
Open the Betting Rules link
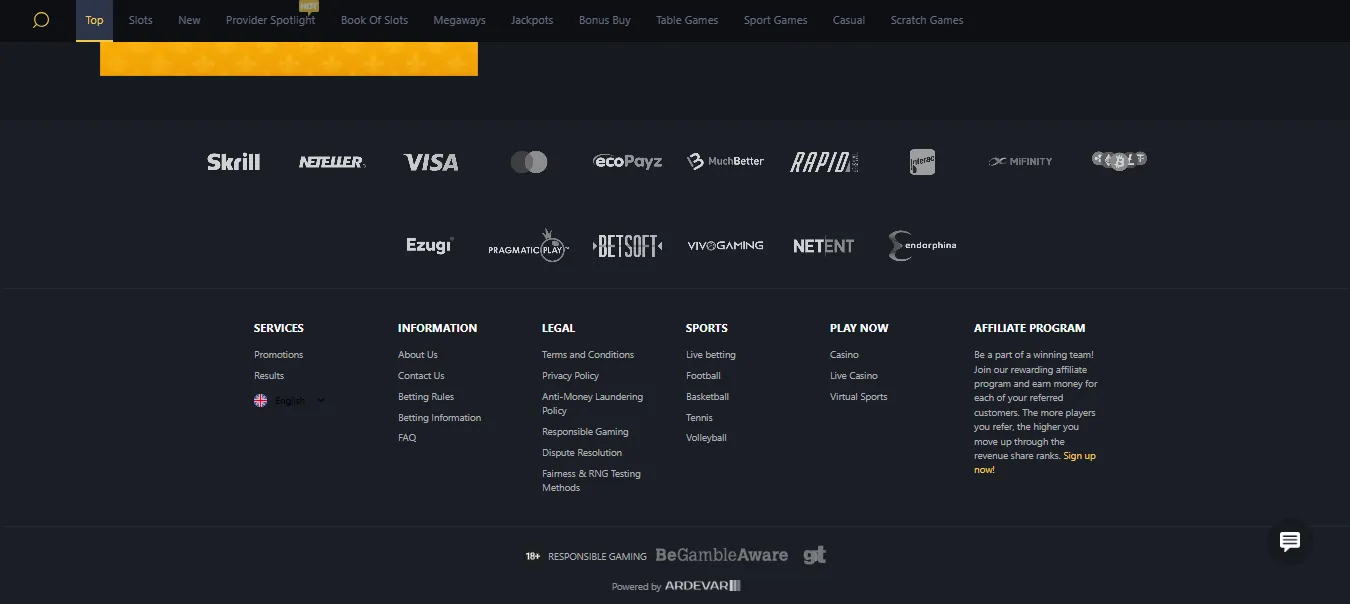(426, 397)
